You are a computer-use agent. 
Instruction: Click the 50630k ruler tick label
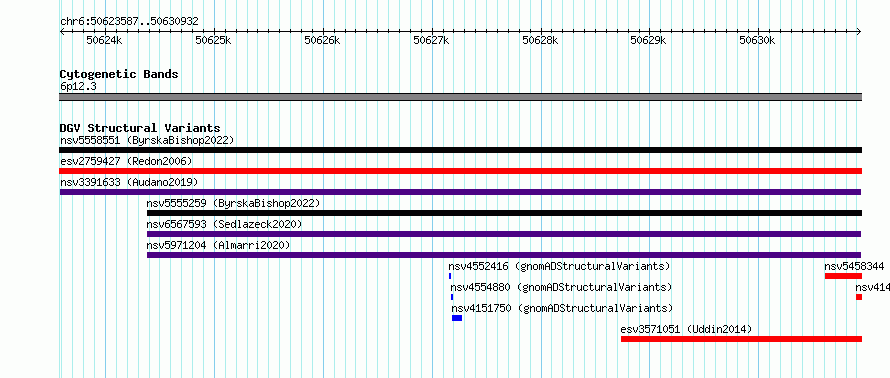coord(757,41)
